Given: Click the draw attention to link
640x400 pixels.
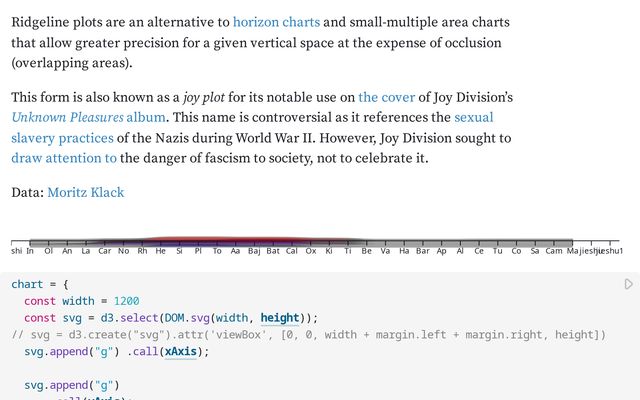Looking at the screenshot, I should (x=64, y=158).
